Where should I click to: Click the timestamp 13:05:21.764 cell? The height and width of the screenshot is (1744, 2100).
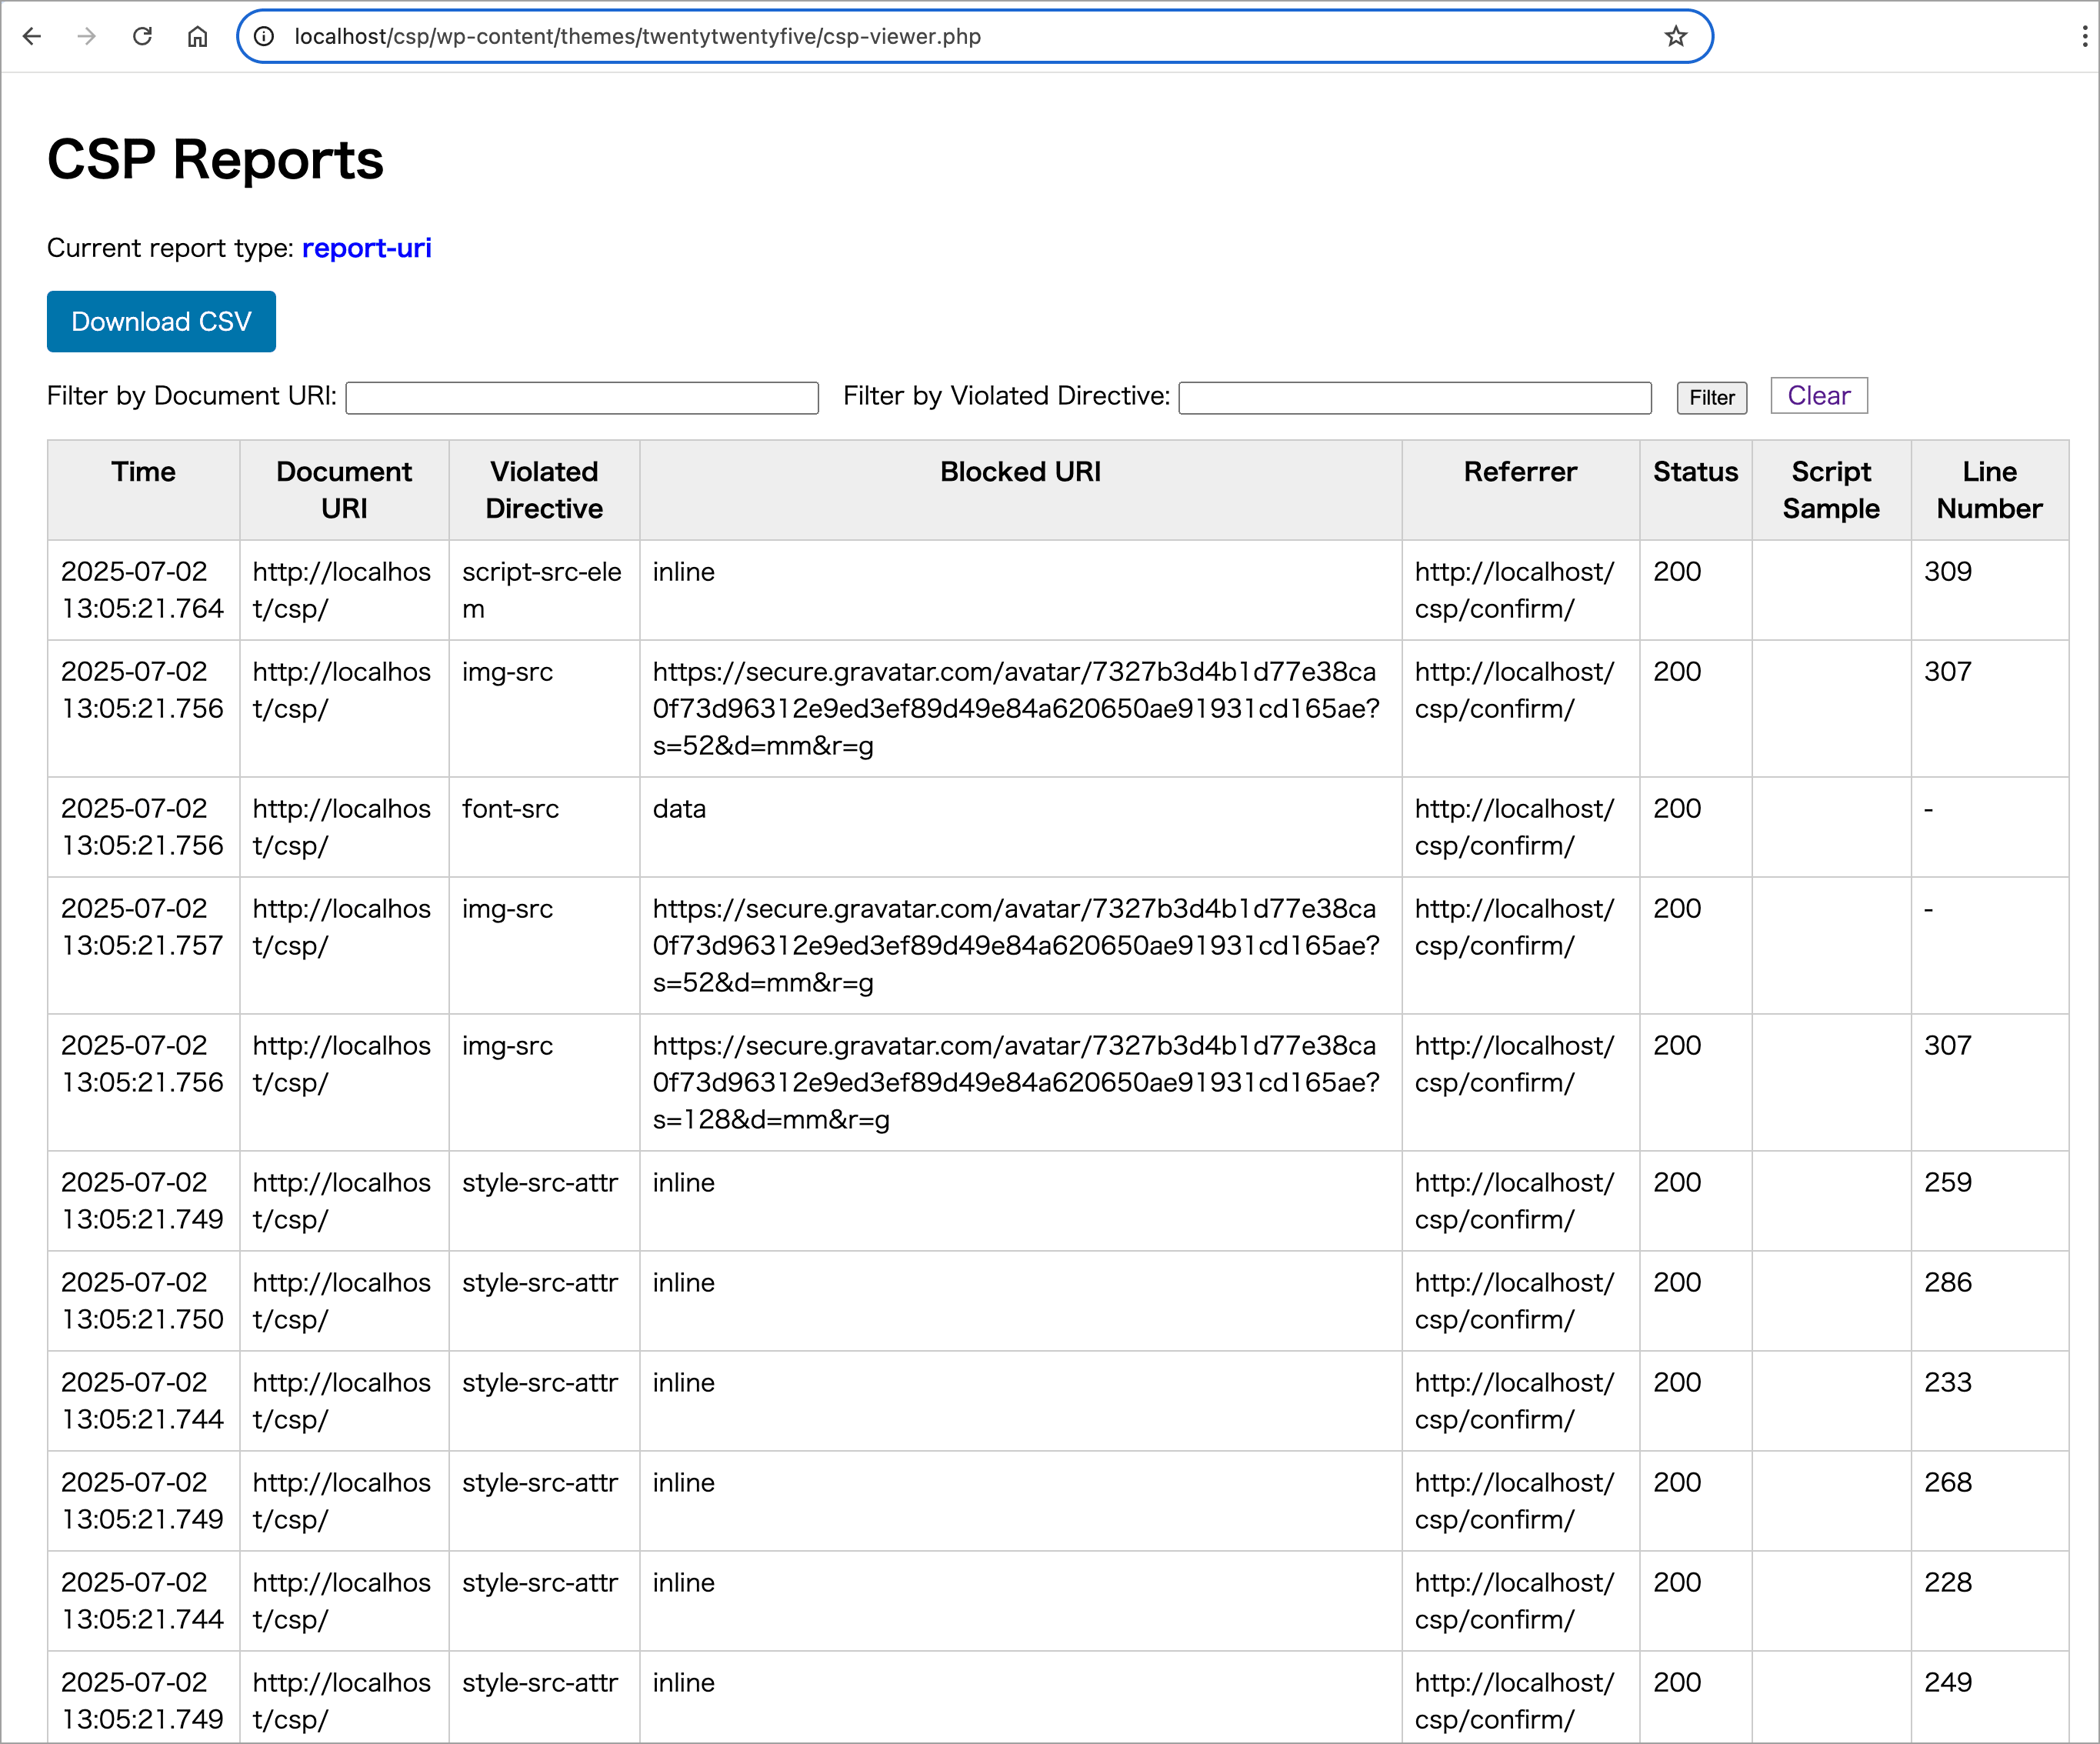click(x=144, y=590)
